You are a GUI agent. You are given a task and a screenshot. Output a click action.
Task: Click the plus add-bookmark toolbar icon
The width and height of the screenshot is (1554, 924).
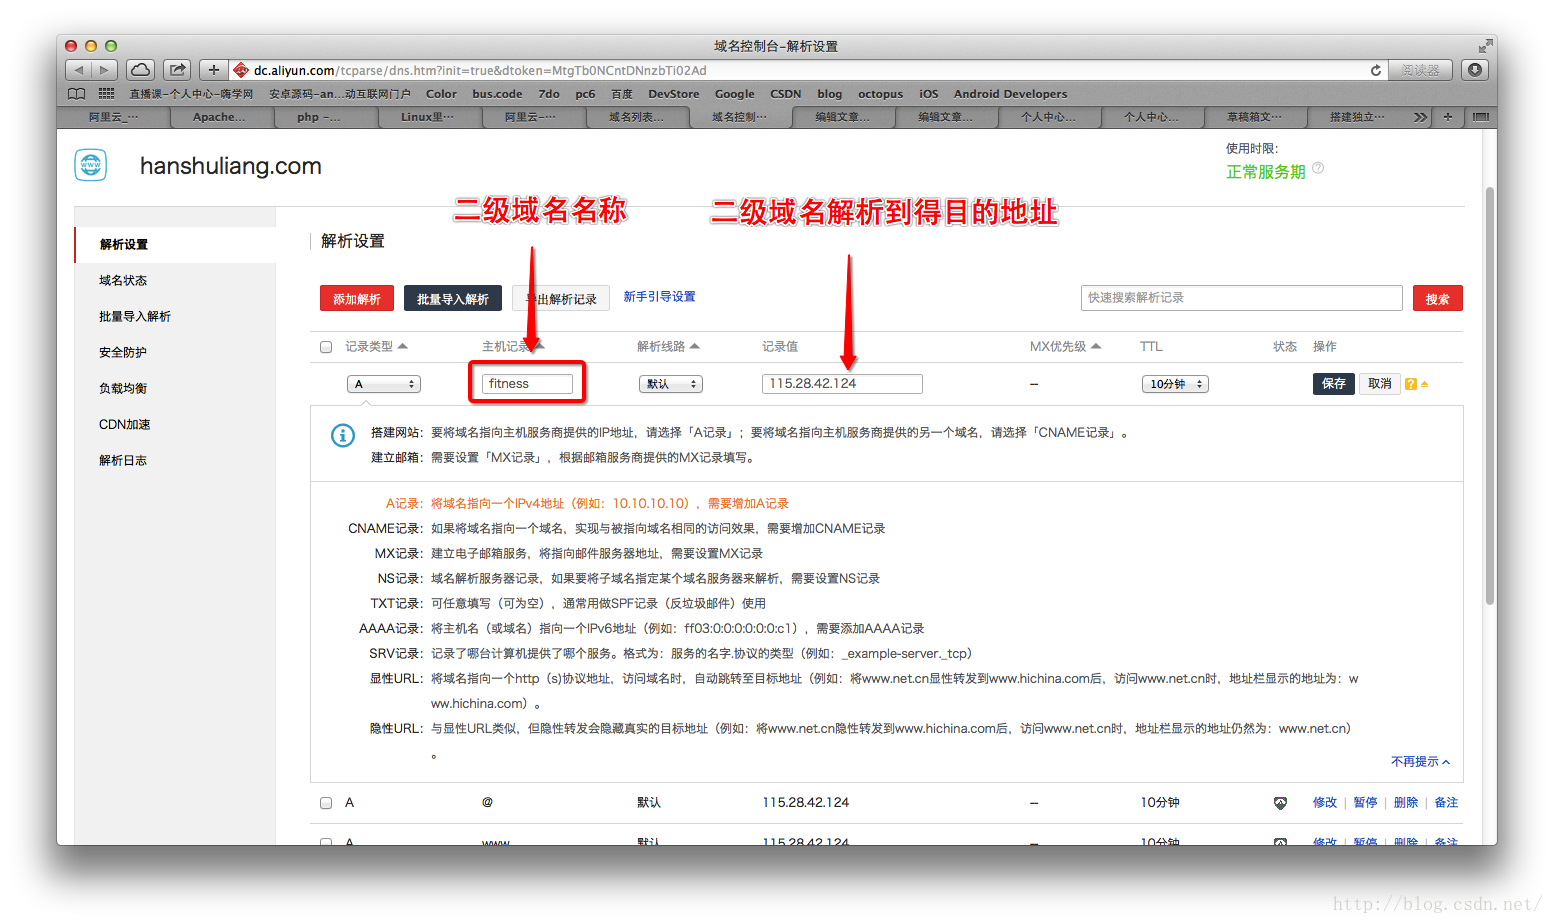click(x=213, y=70)
